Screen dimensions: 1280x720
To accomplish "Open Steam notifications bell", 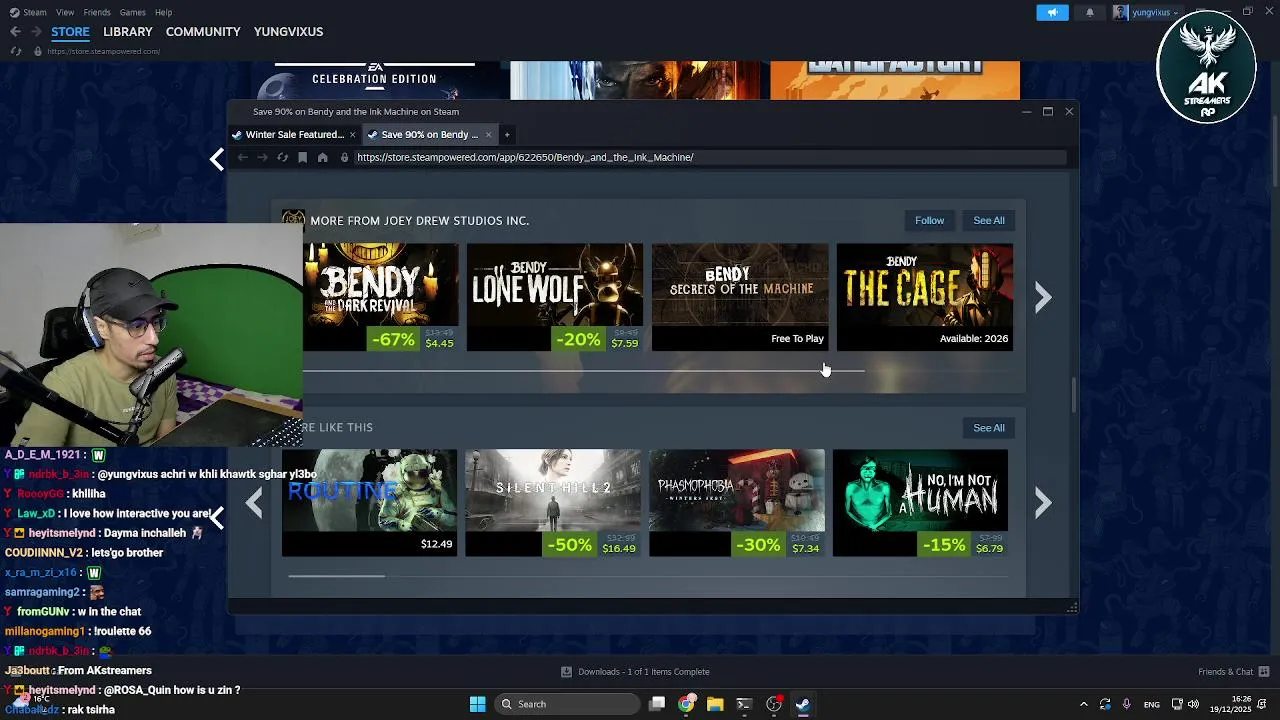I will 1089,12.
